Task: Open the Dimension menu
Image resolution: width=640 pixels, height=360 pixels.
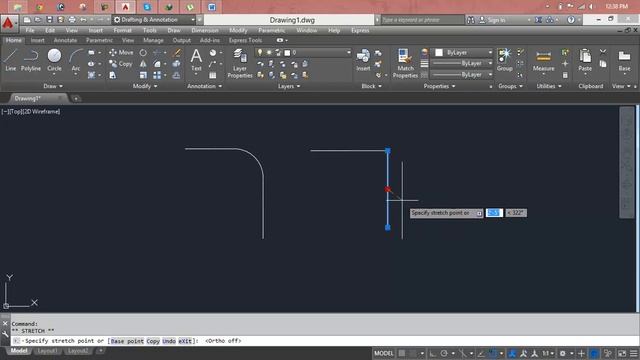Action: coord(204,30)
